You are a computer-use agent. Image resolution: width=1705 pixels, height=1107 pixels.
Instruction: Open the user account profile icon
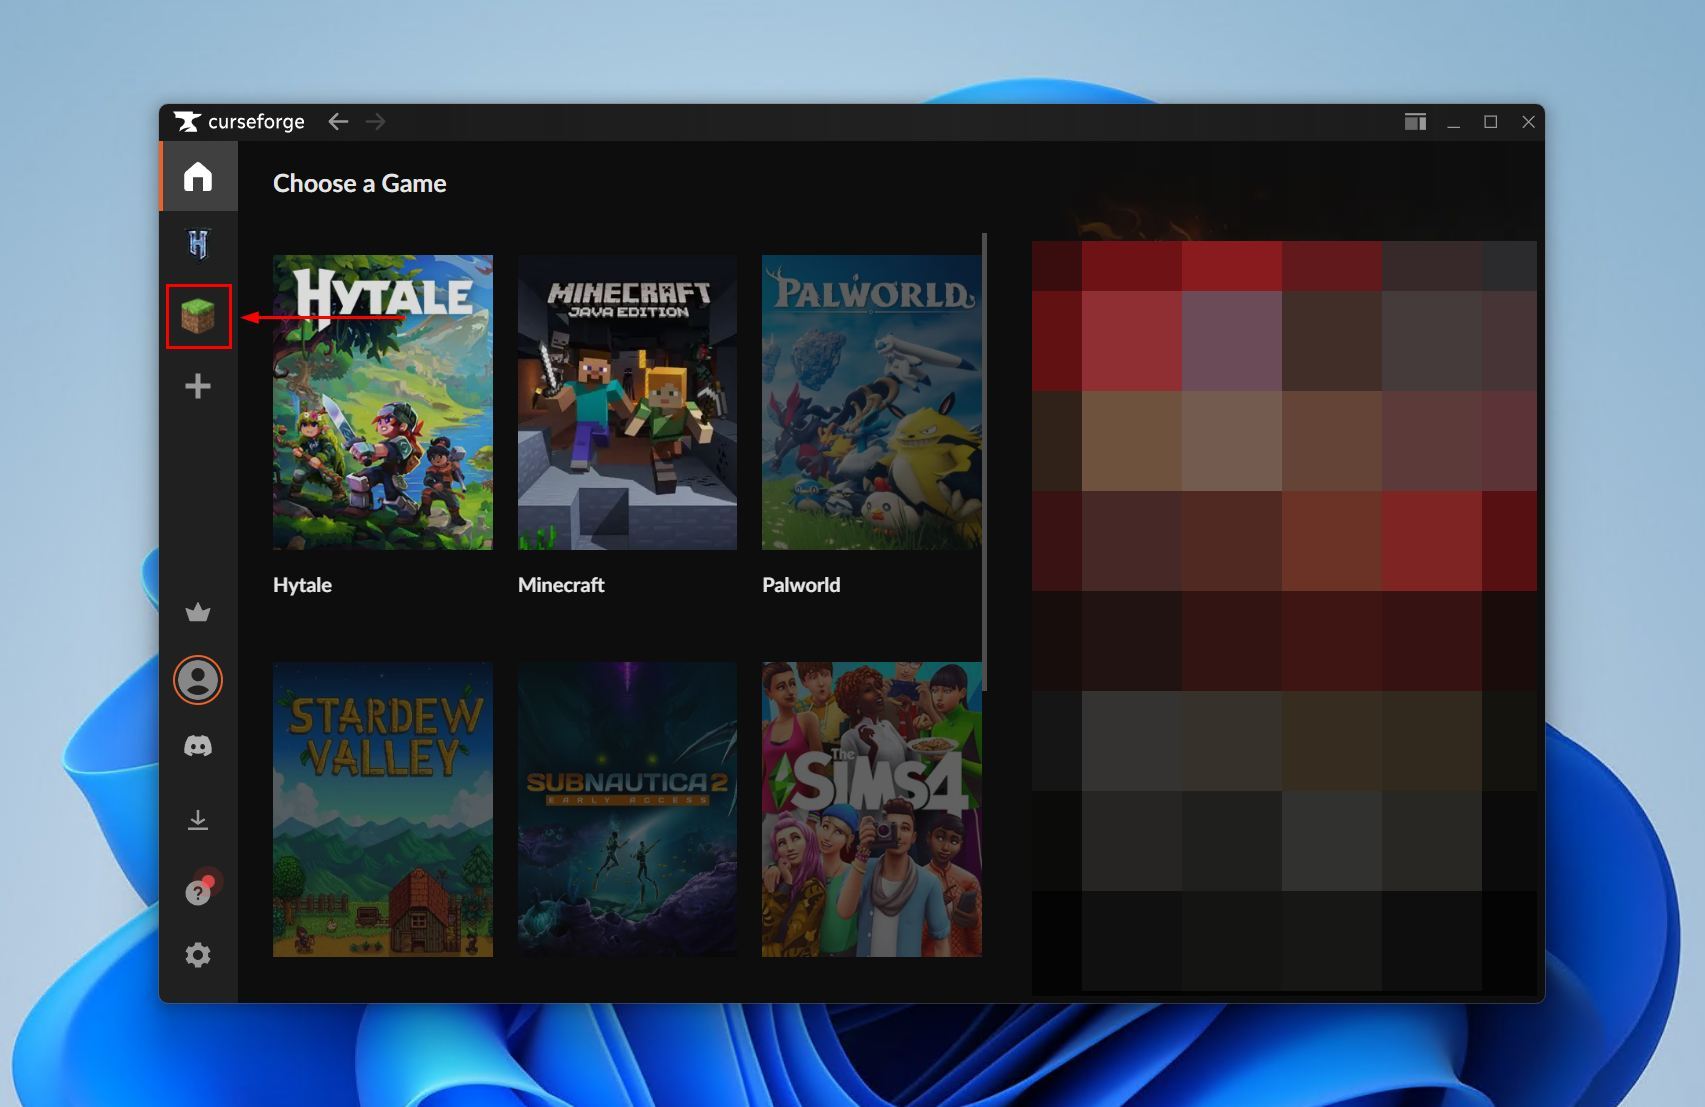click(x=198, y=680)
